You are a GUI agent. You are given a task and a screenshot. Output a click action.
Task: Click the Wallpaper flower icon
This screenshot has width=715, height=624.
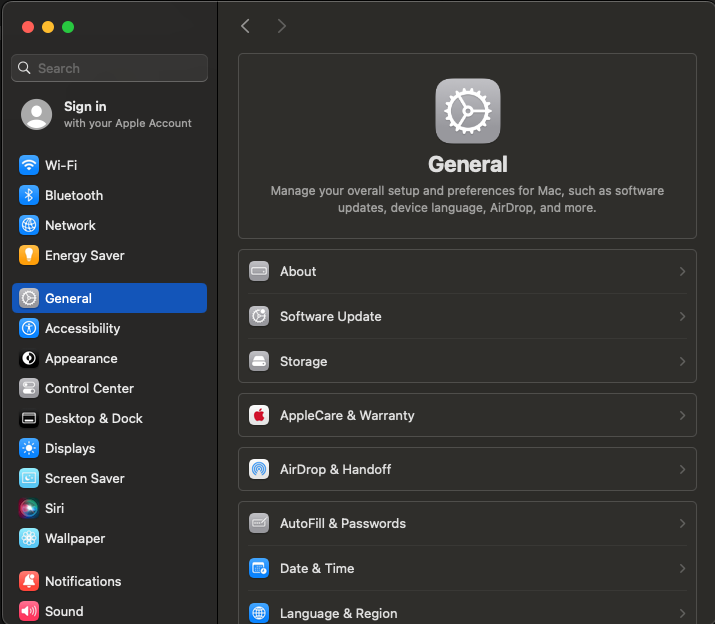pyautogui.click(x=29, y=538)
